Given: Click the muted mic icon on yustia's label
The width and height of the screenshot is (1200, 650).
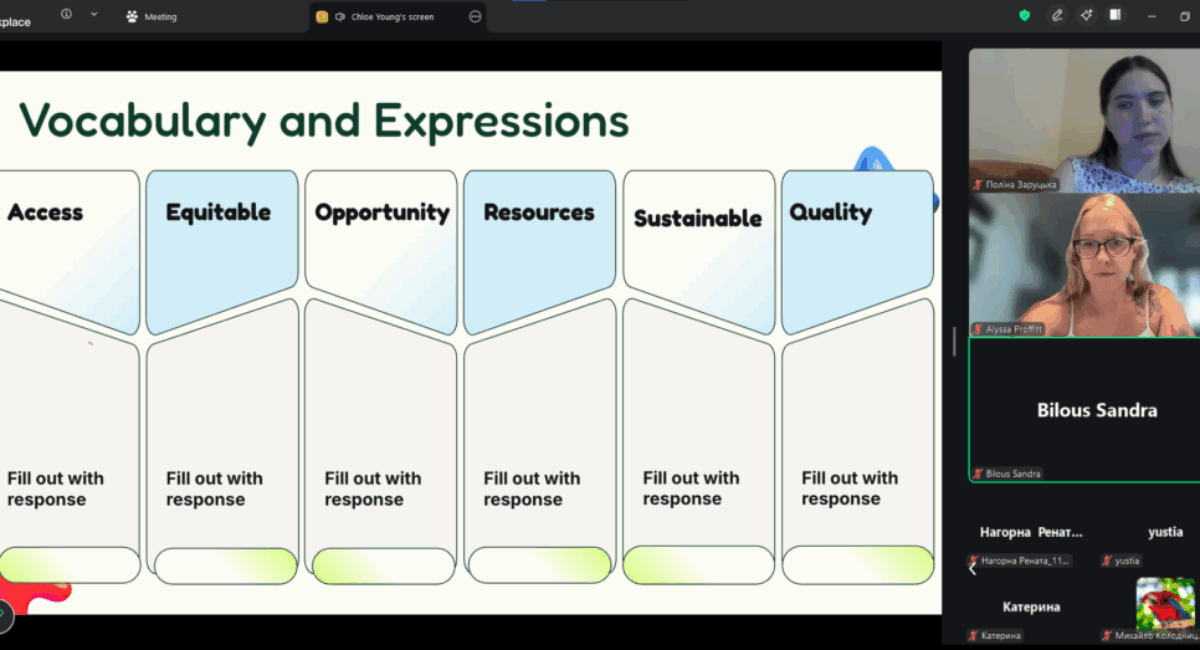Looking at the screenshot, I should [x=1107, y=561].
